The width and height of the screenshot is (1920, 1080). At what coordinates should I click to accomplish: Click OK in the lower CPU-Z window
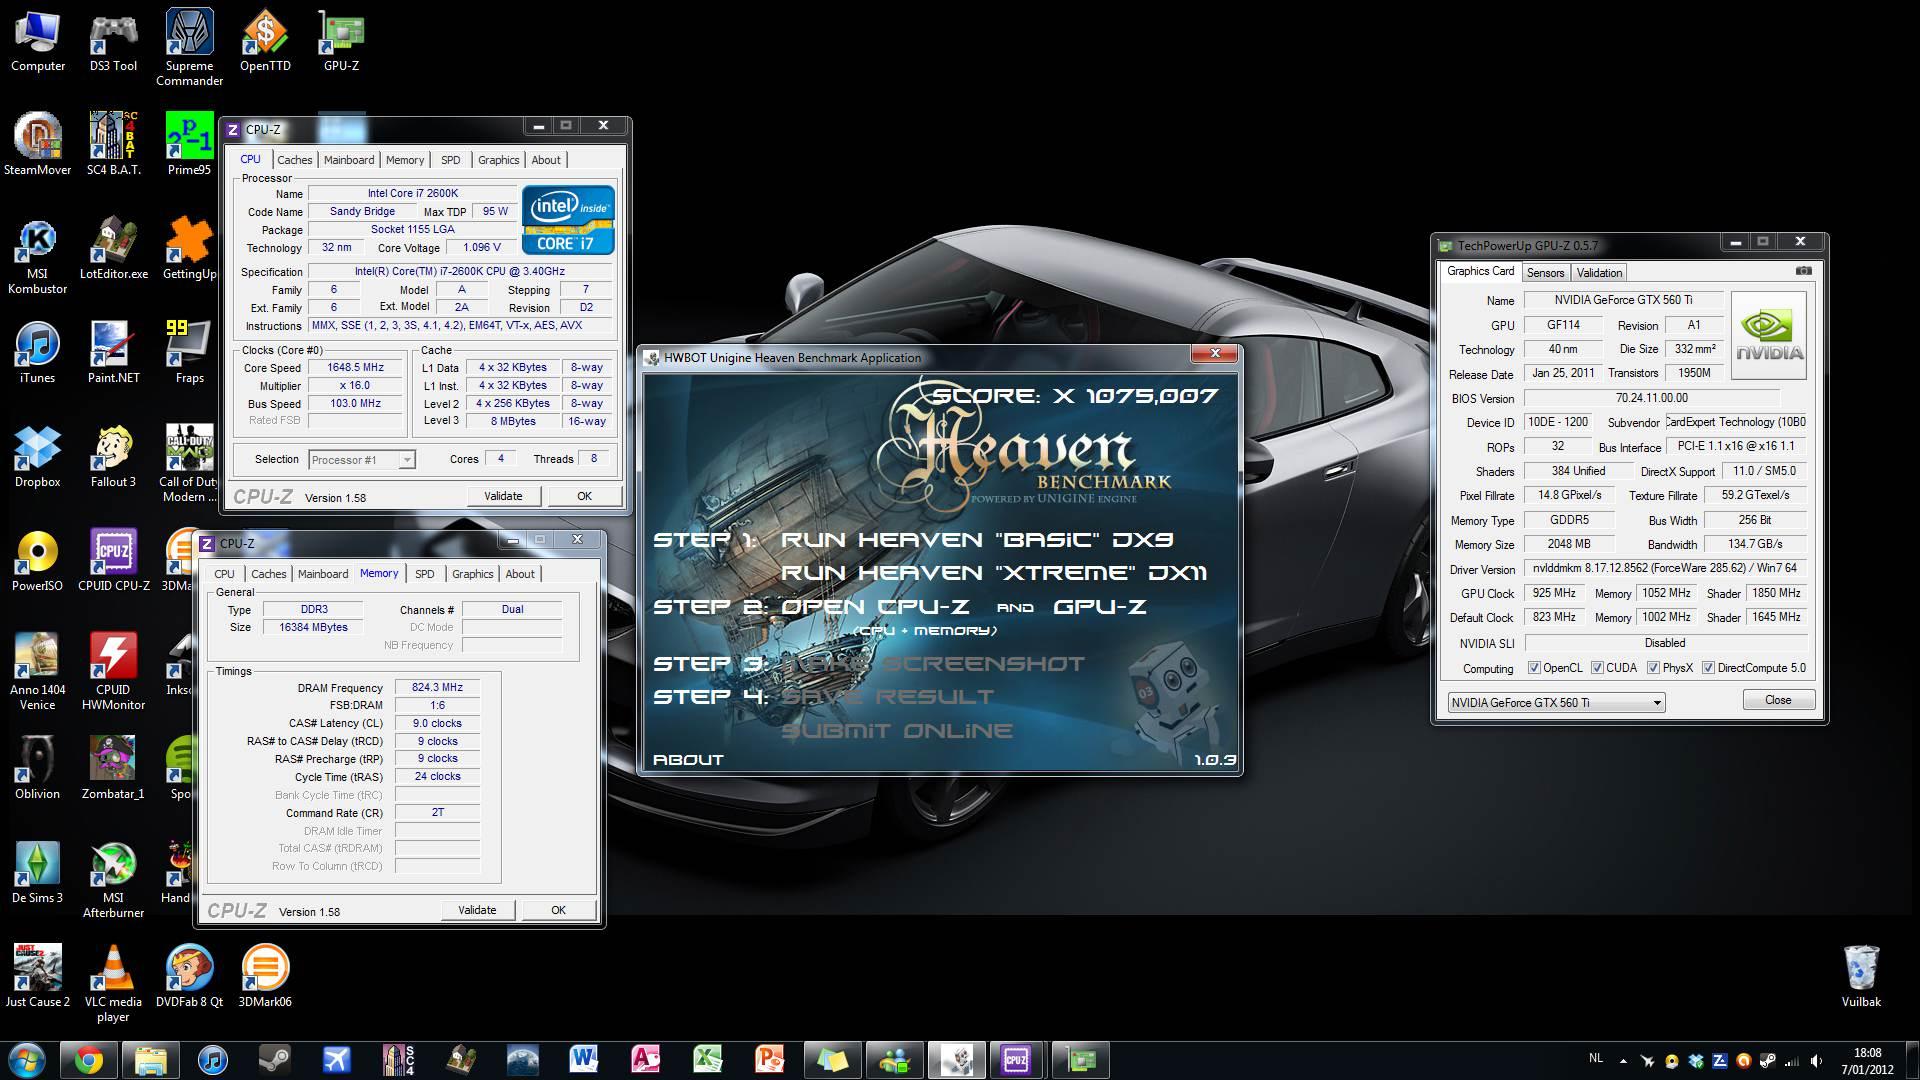point(558,910)
